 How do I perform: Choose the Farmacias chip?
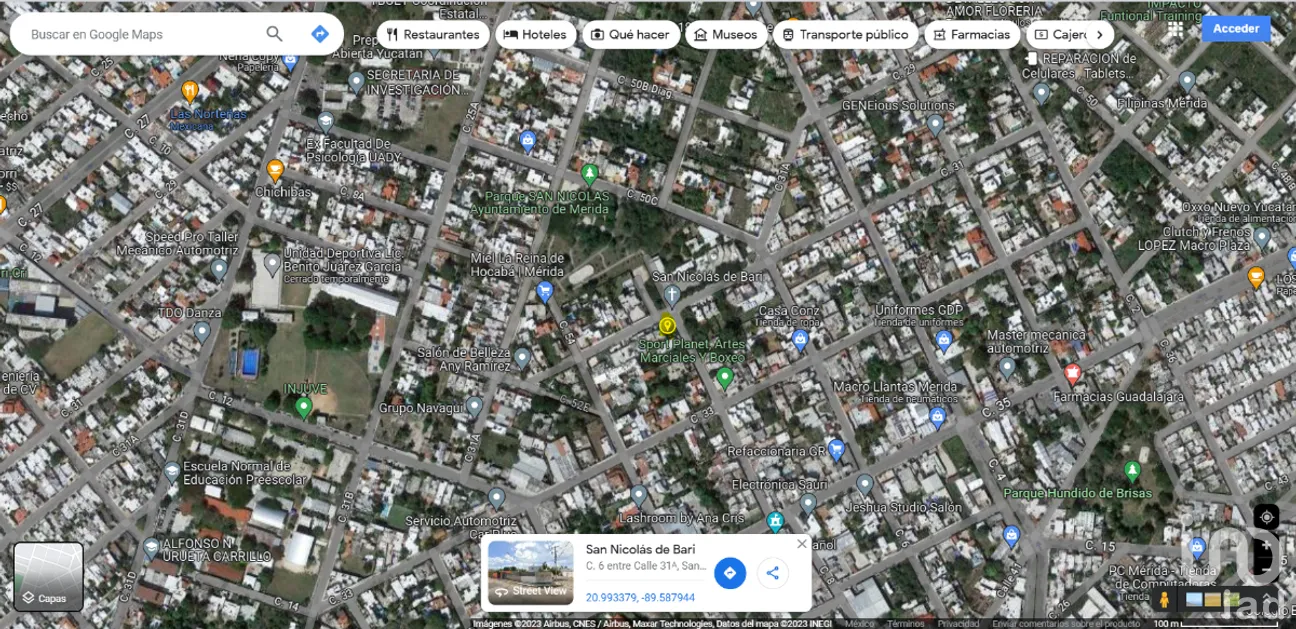pyautogui.click(x=972, y=34)
